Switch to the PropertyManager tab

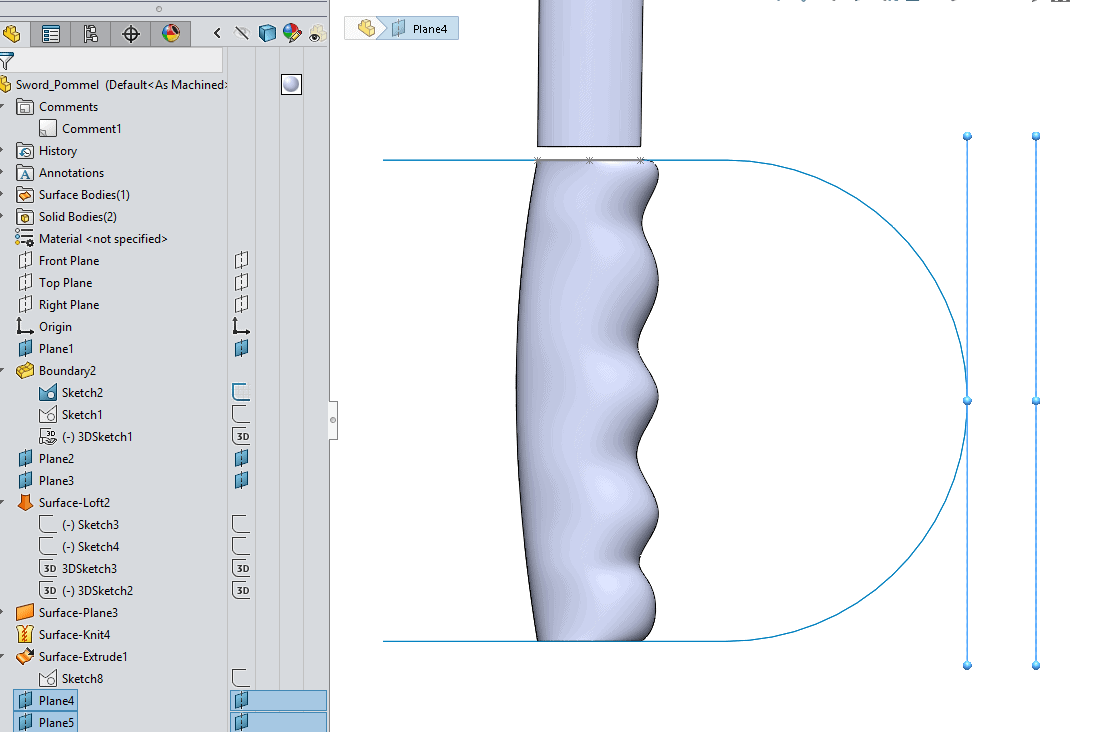pyautogui.click(x=50, y=34)
